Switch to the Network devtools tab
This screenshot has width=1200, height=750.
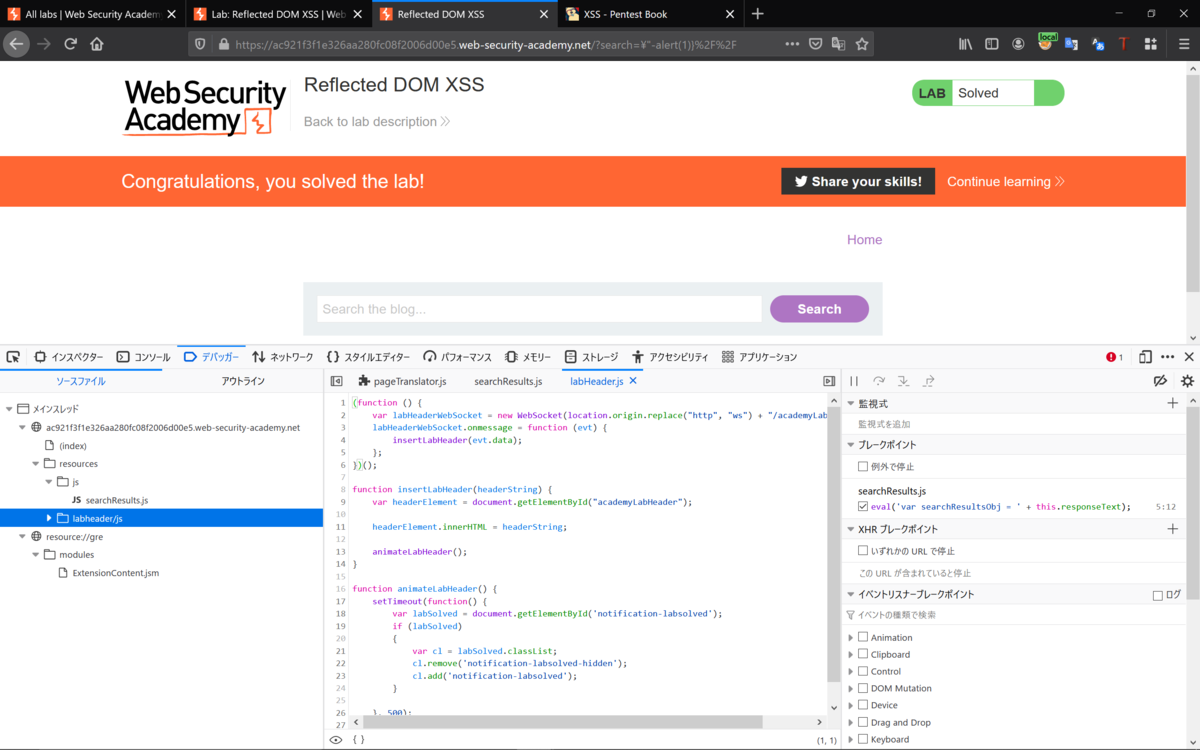(283, 357)
